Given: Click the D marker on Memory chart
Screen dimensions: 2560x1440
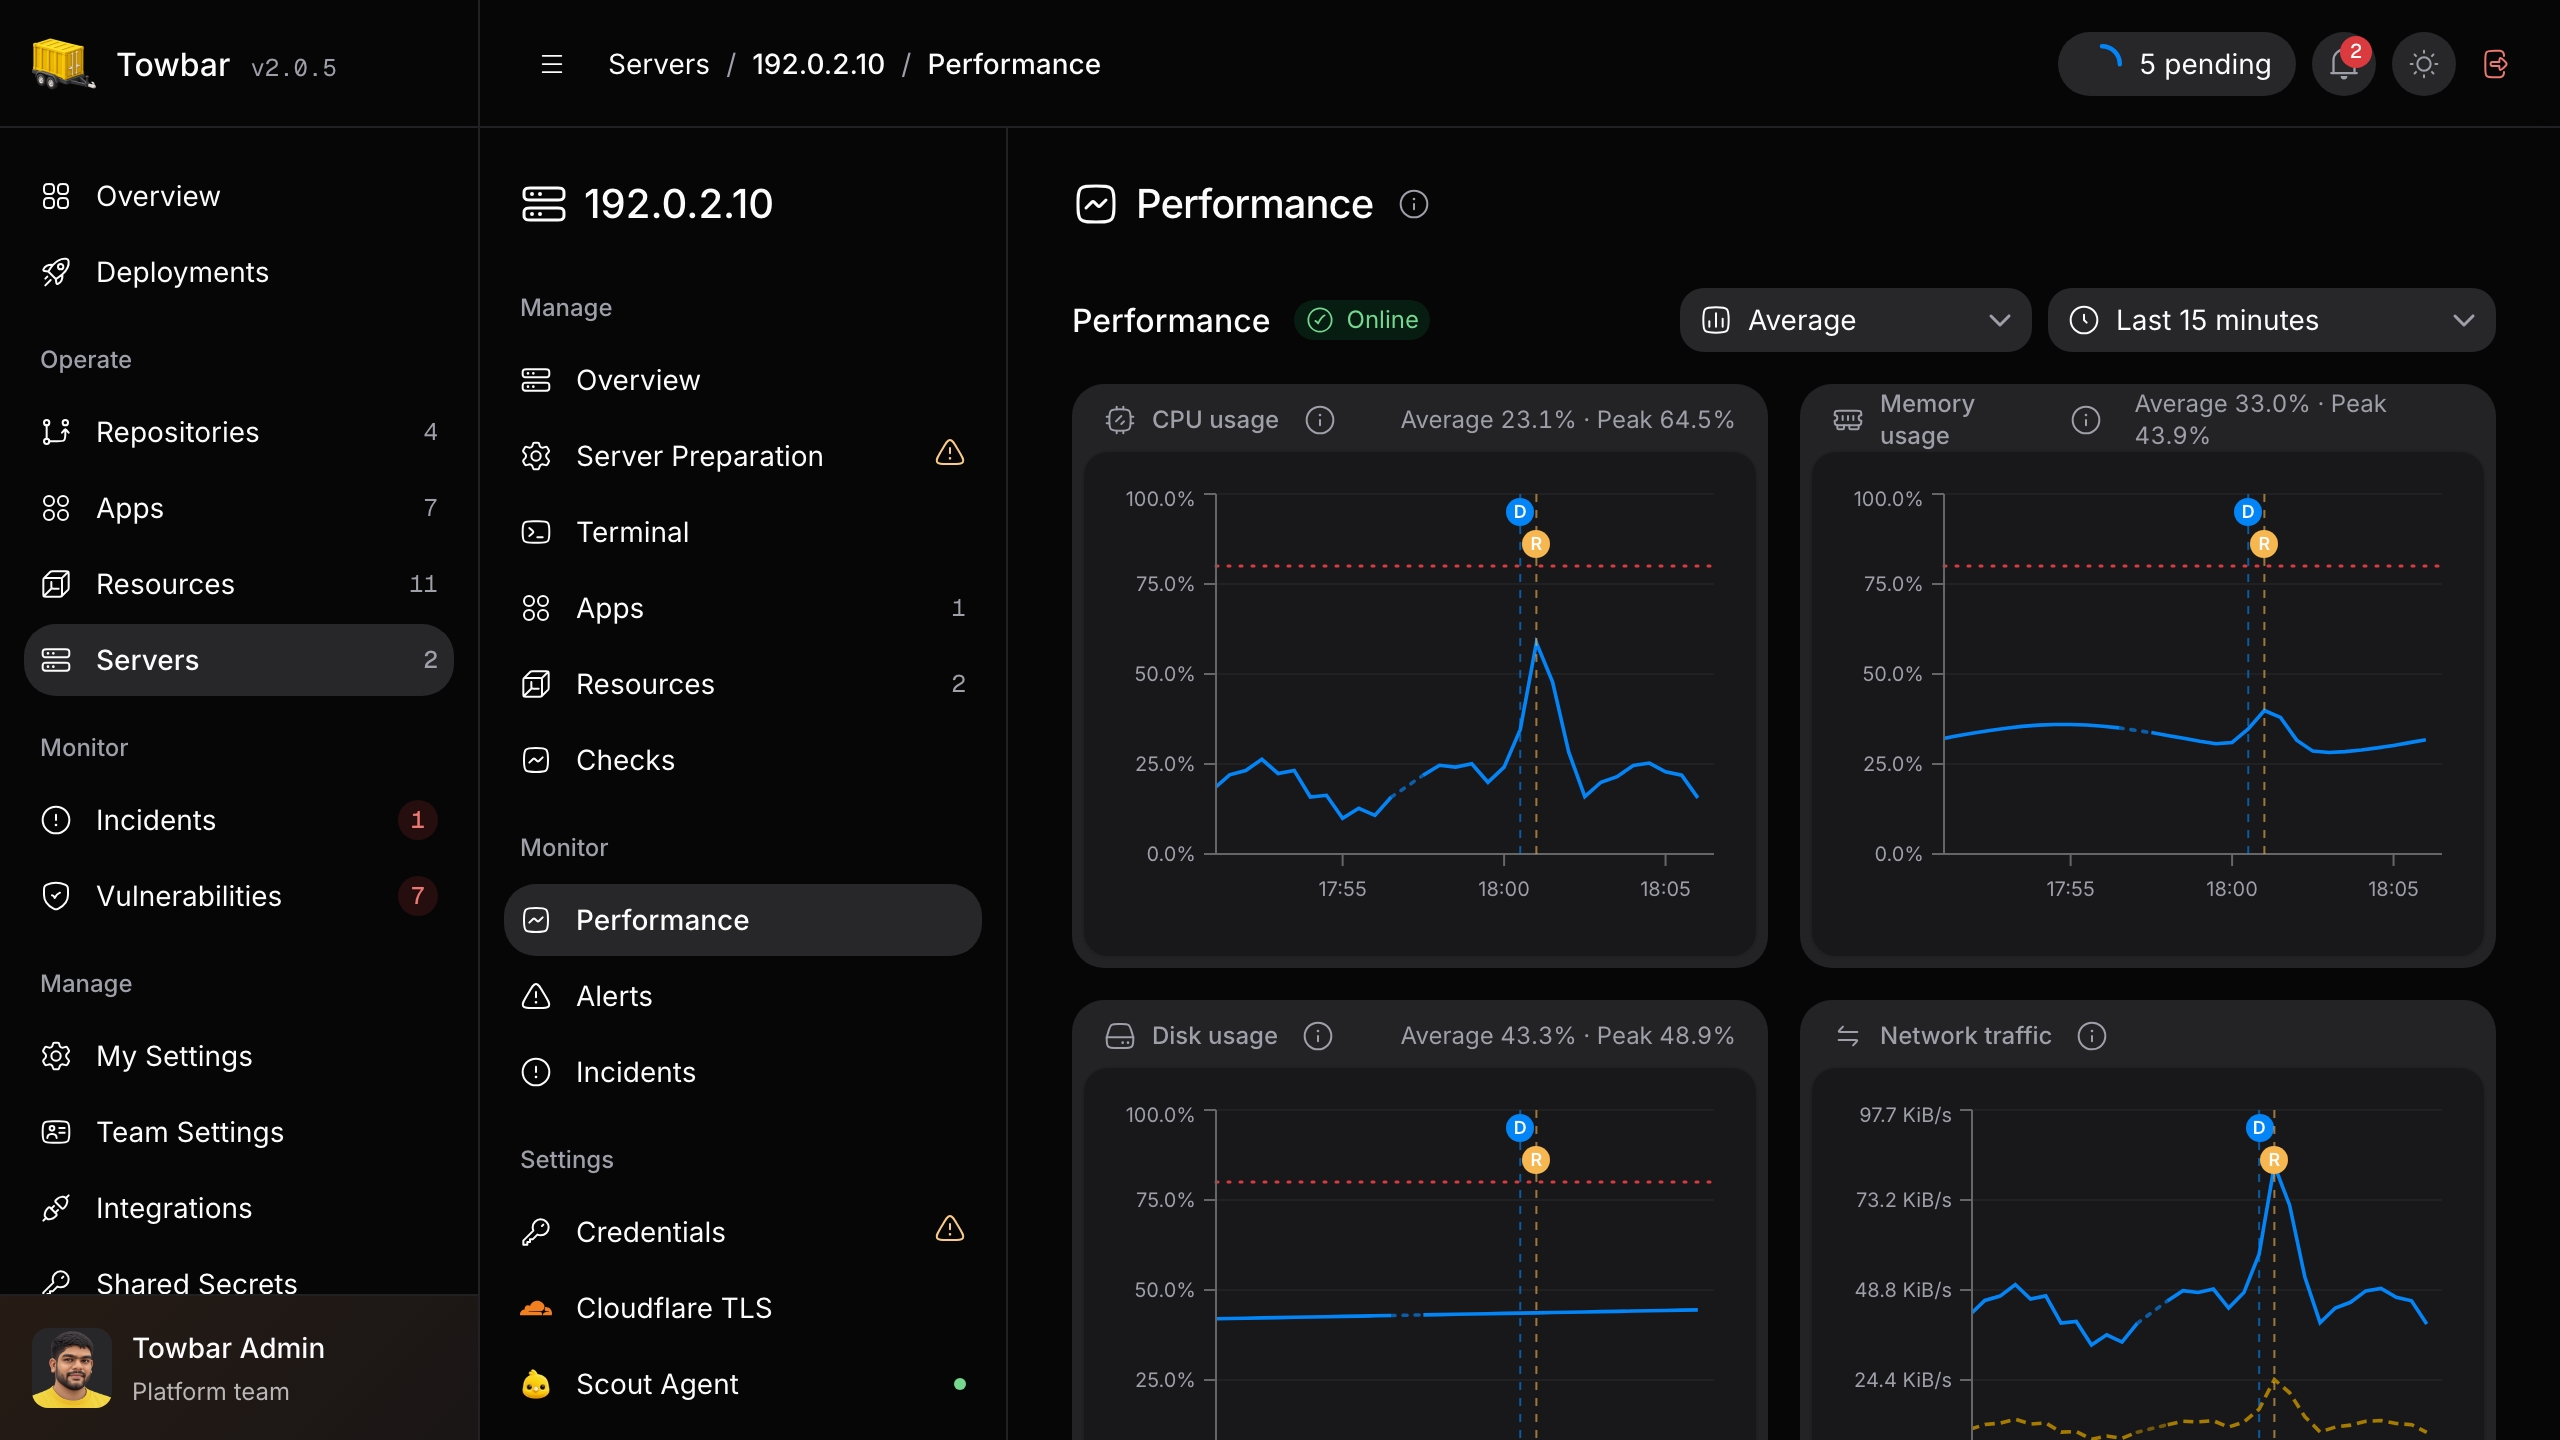Looking at the screenshot, I should 2248,512.
